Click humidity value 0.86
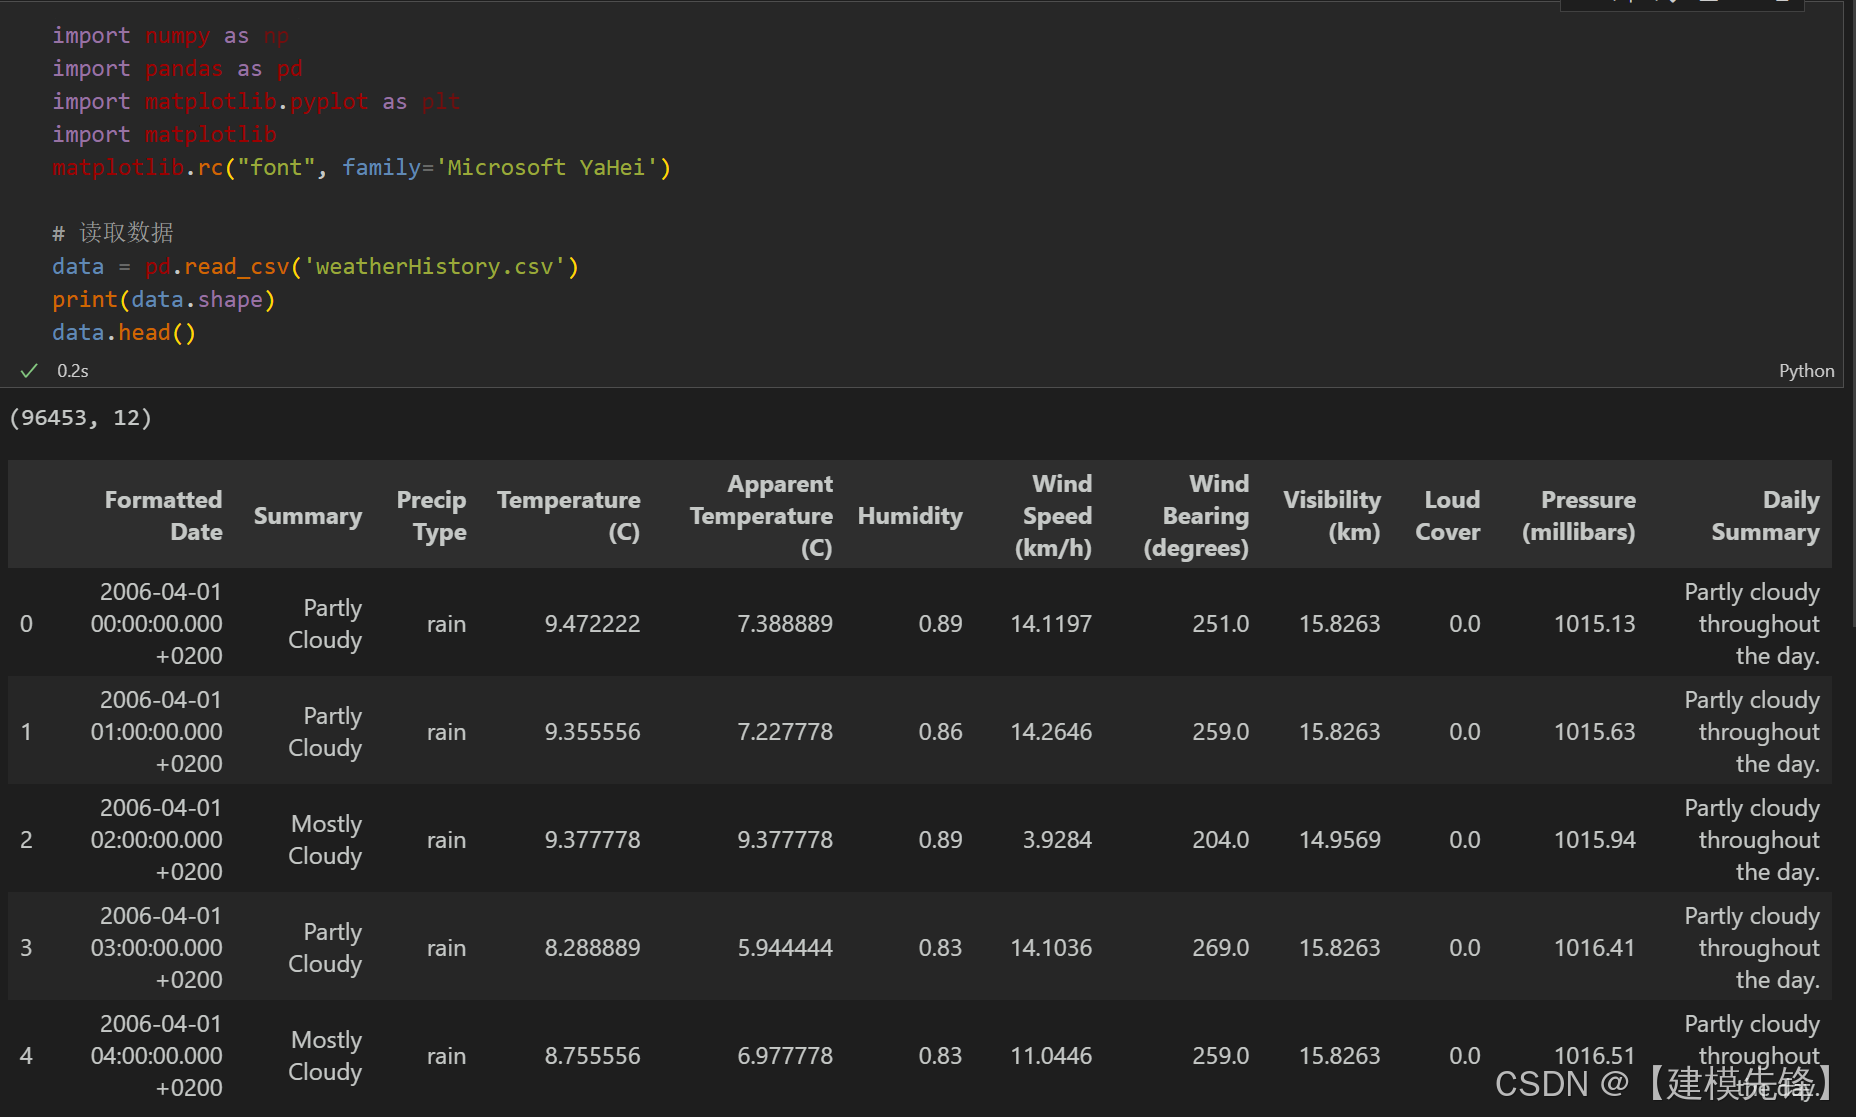This screenshot has width=1856, height=1117. coord(940,732)
